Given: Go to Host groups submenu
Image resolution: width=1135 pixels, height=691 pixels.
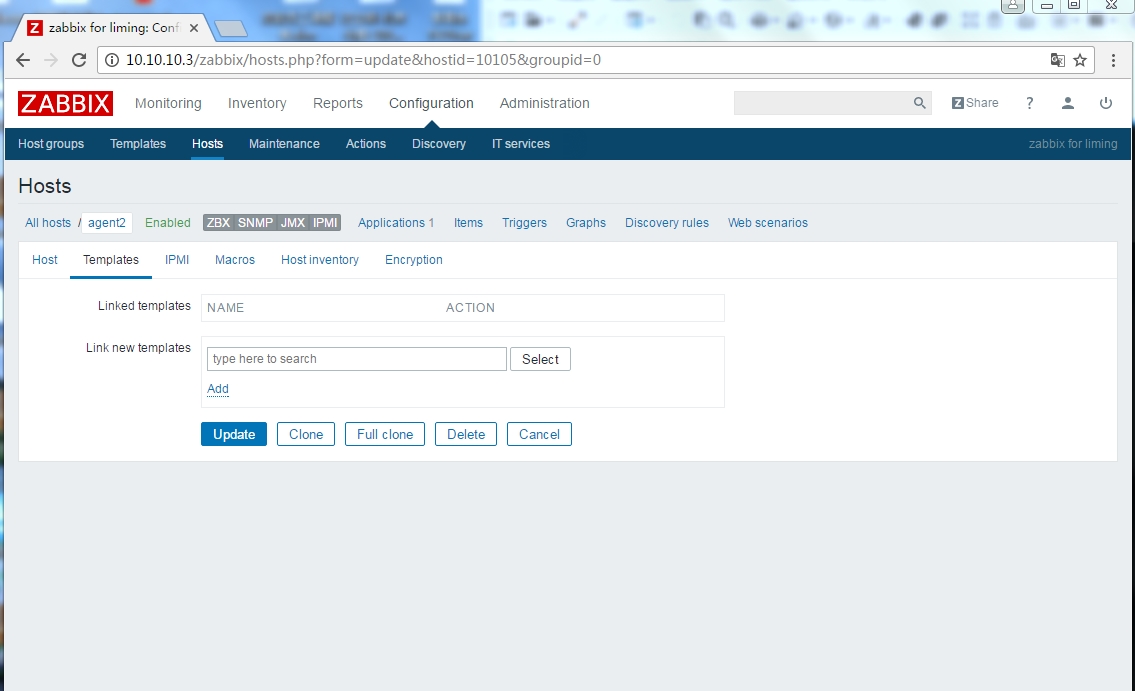Looking at the screenshot, I should [x=51, y=144].
